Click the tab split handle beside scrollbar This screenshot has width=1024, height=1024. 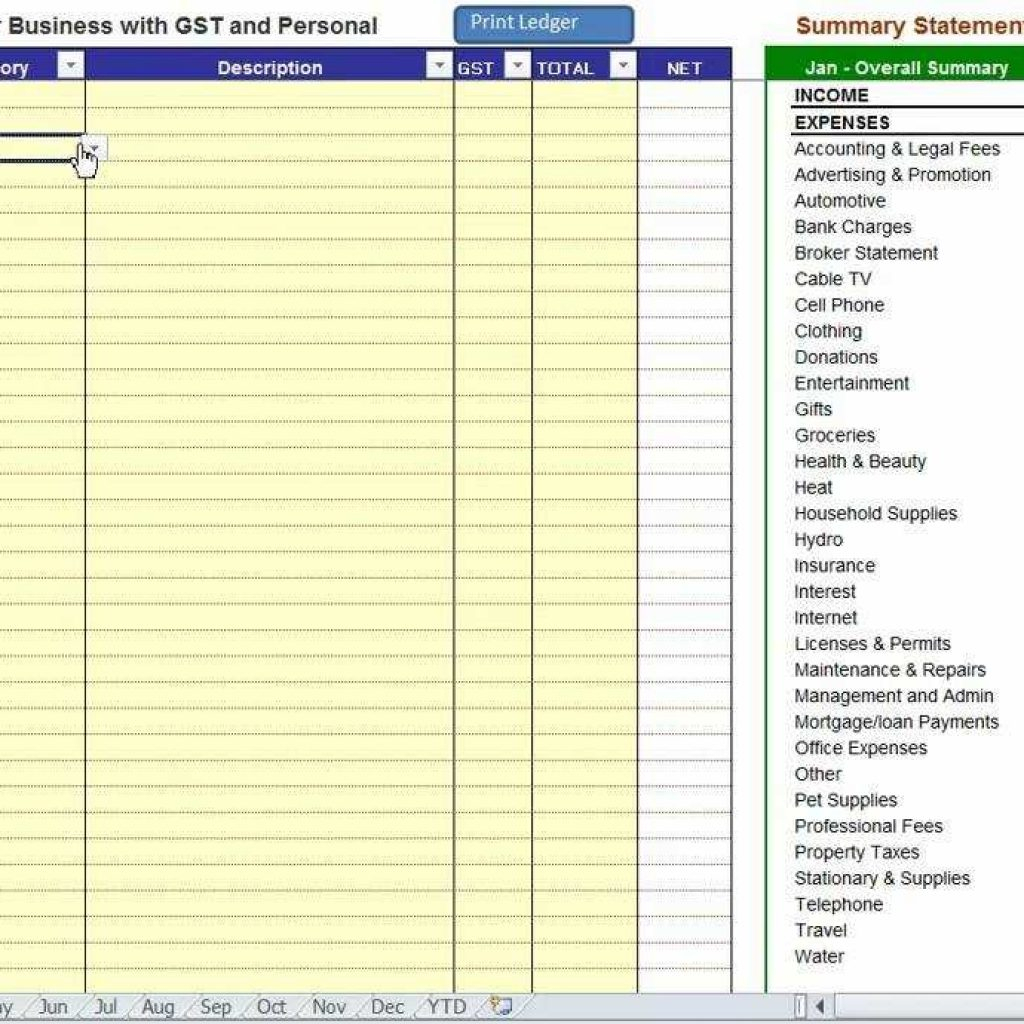pos(800,1006)
